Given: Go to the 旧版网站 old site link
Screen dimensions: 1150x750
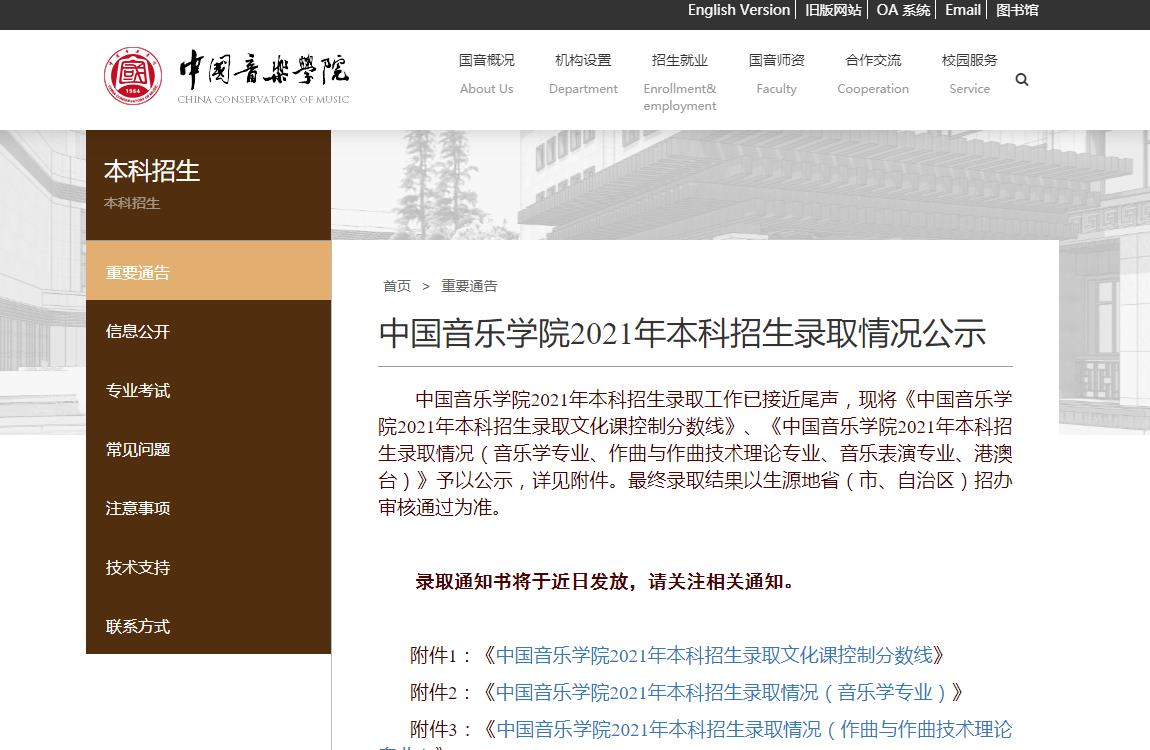Looking at the screenshot, I should click(x=833, y=10).
